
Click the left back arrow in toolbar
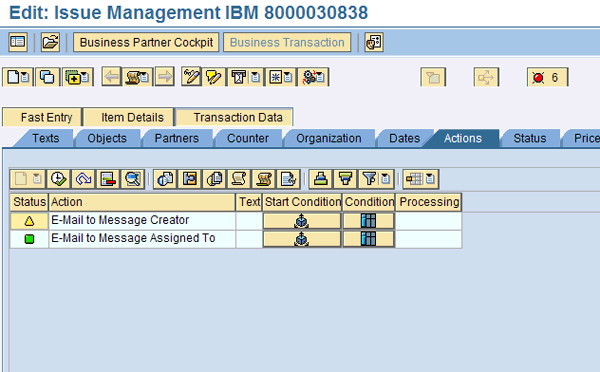point(111,77)
